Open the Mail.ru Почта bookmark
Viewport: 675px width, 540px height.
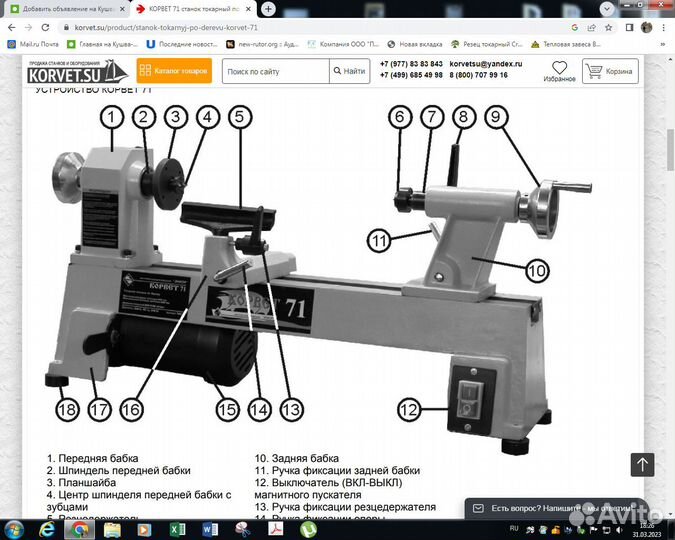pos(33,45)
